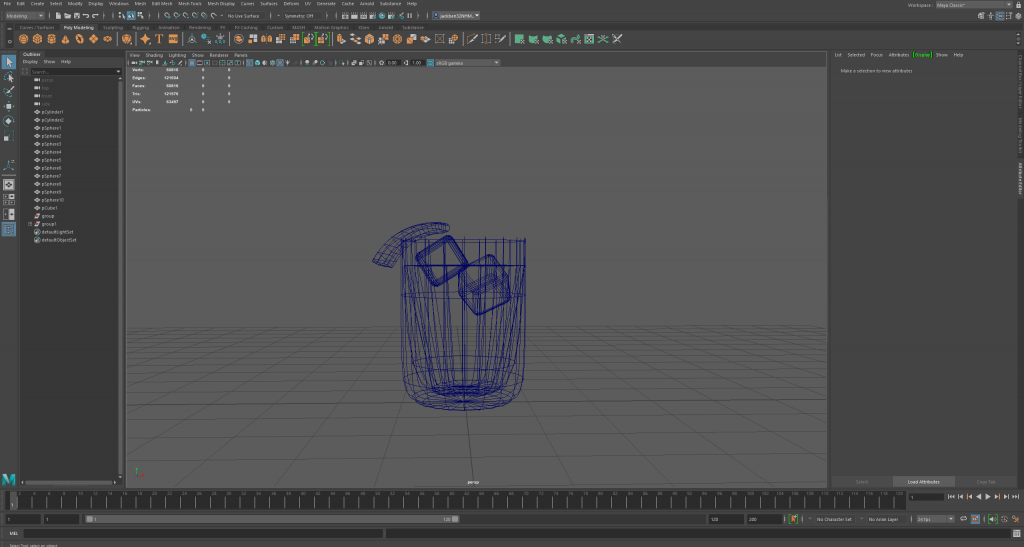Click the polygon cube shelf icon
This screenshot has height=547, width=1024.
pyautogui.click(x=38, y=39)
